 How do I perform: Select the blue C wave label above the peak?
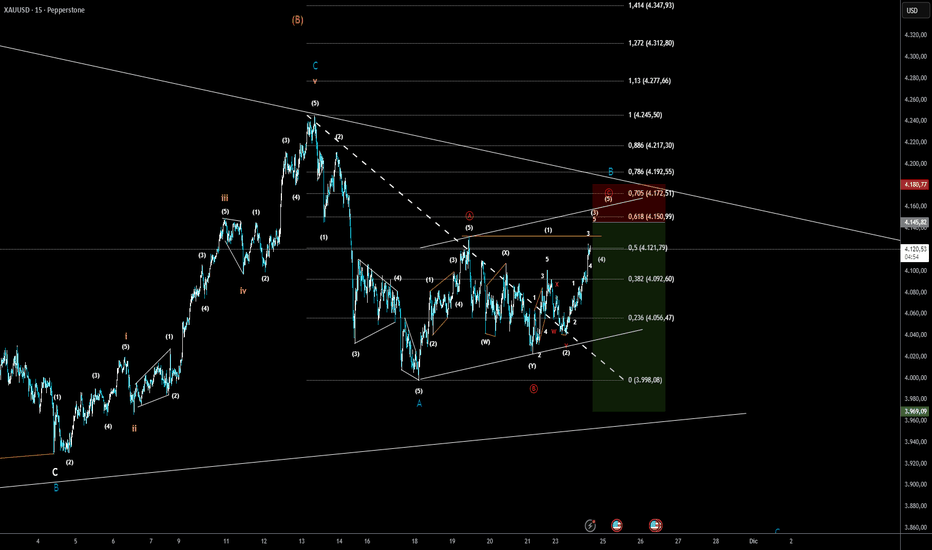point(315,66)
